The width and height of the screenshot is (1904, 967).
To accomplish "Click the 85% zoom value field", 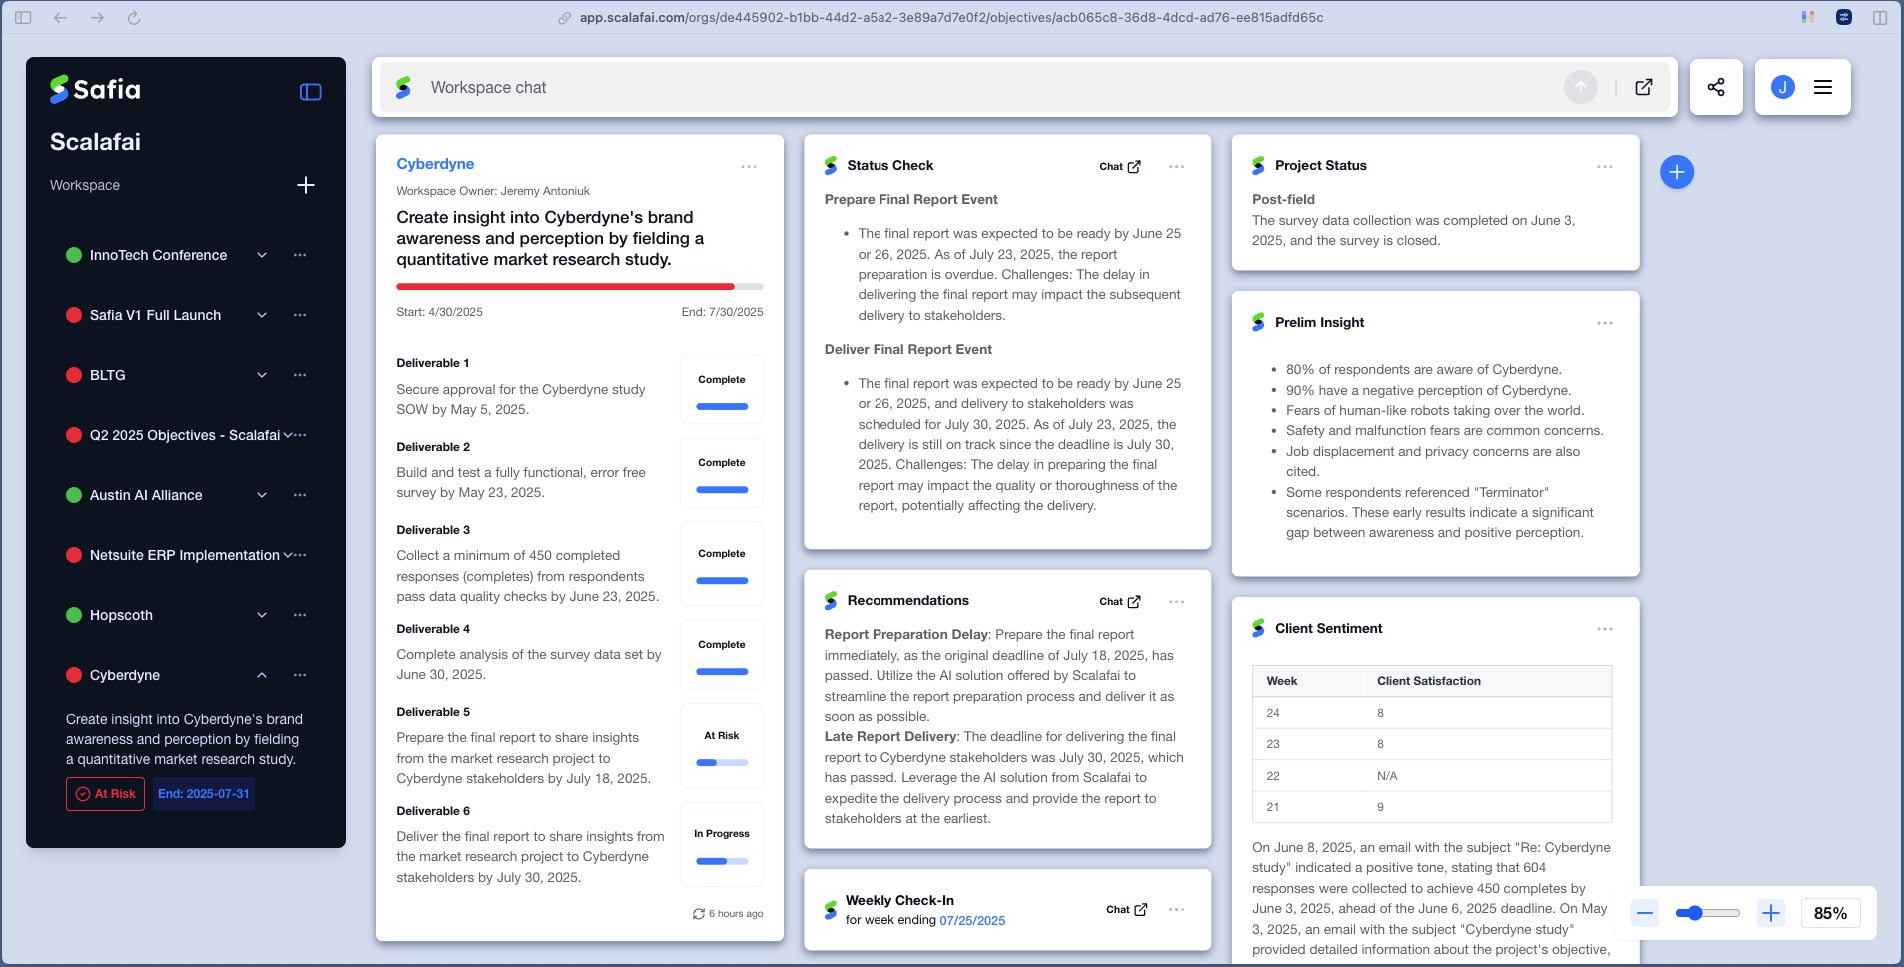I will 1830,913.
